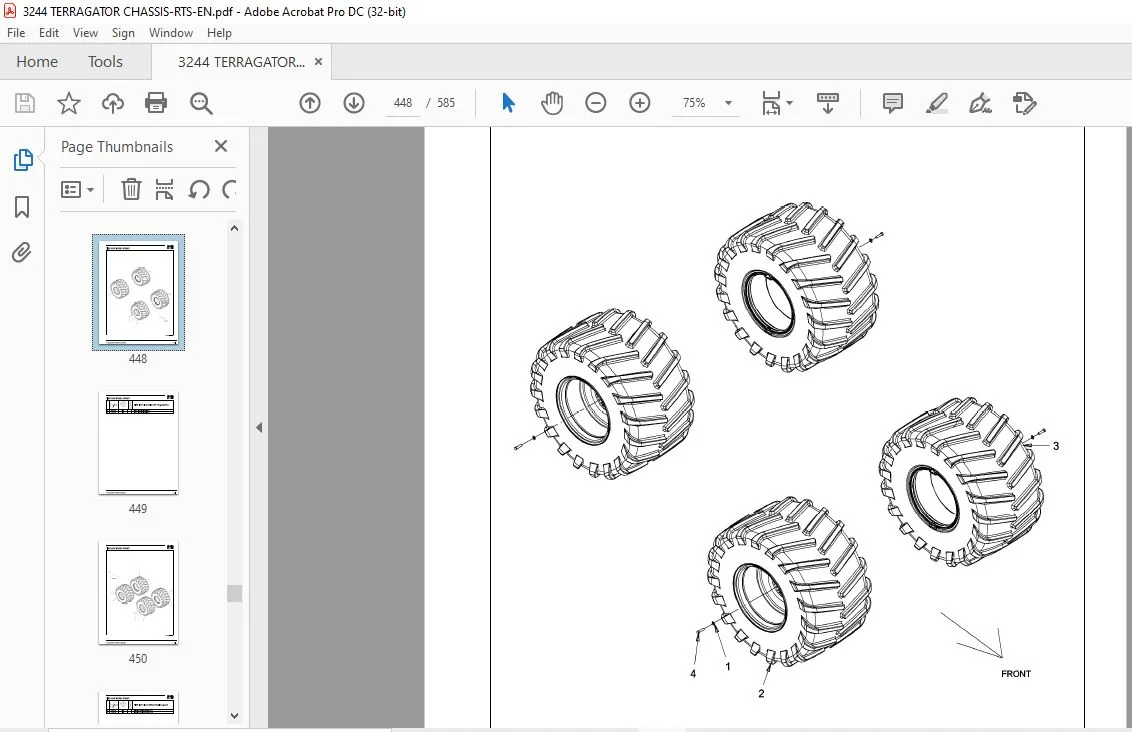Screen dimensions: 1132x732
Task: Click callout number 3 in the diagram
Action: pos(1055,446)
